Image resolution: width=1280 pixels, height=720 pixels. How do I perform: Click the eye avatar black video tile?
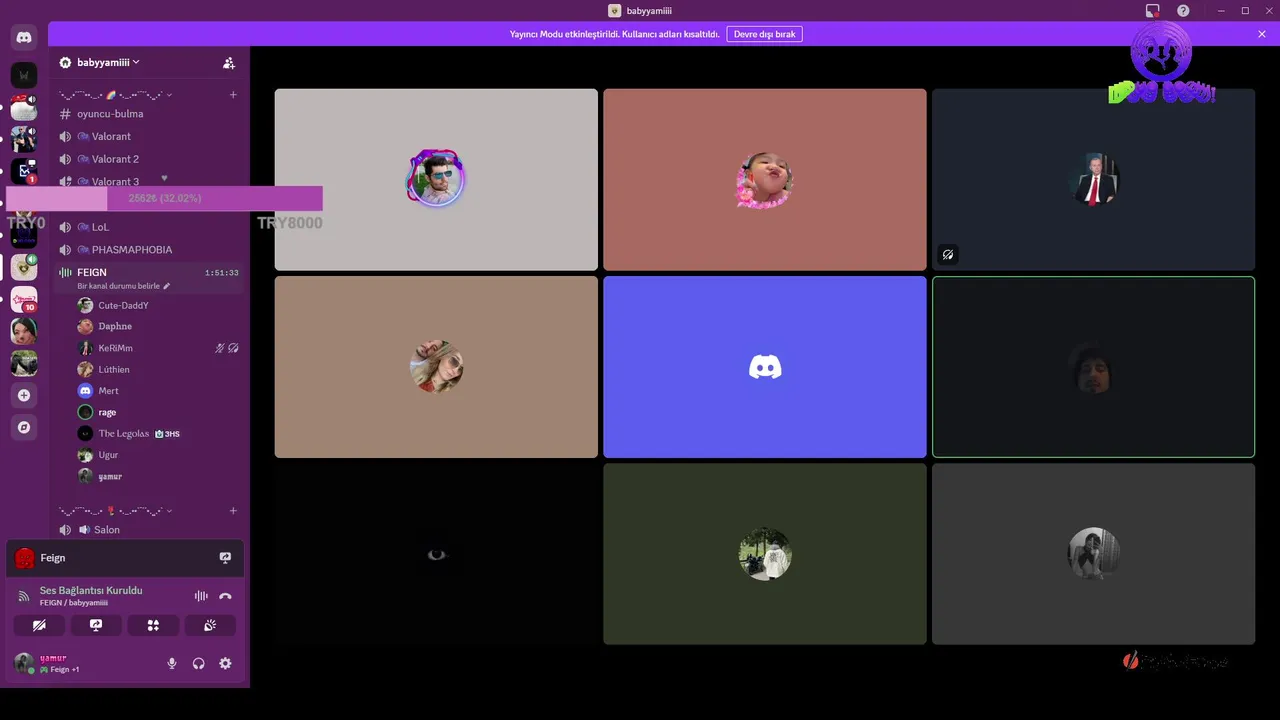pos(436,554)
